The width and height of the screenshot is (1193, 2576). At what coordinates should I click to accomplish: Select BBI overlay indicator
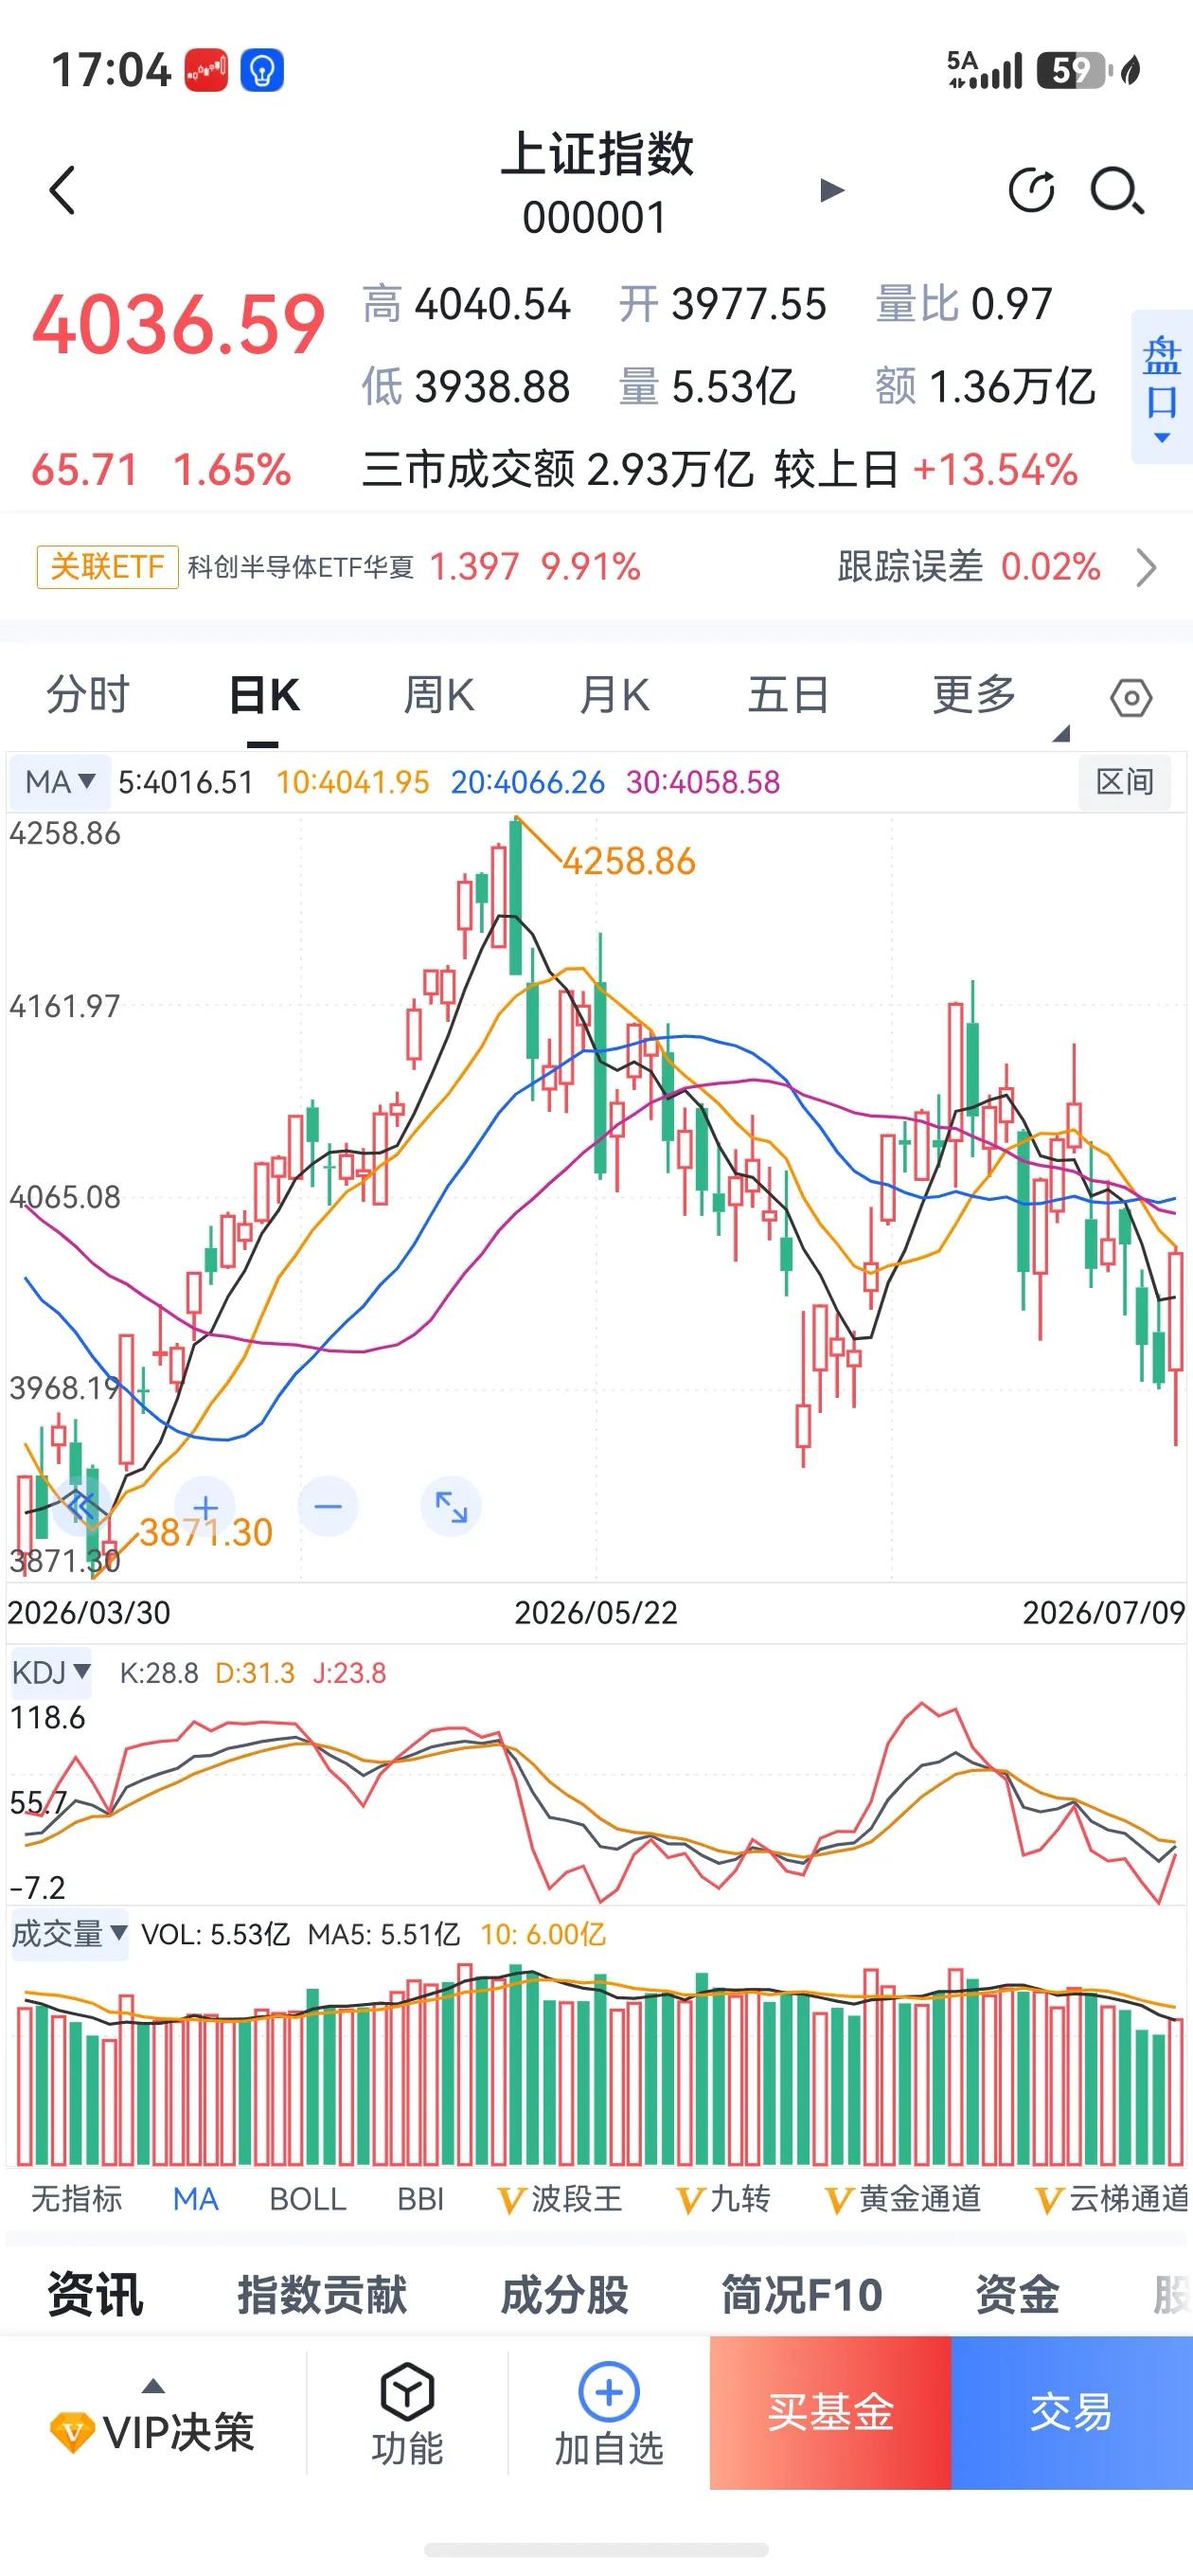click(421, 2199)
